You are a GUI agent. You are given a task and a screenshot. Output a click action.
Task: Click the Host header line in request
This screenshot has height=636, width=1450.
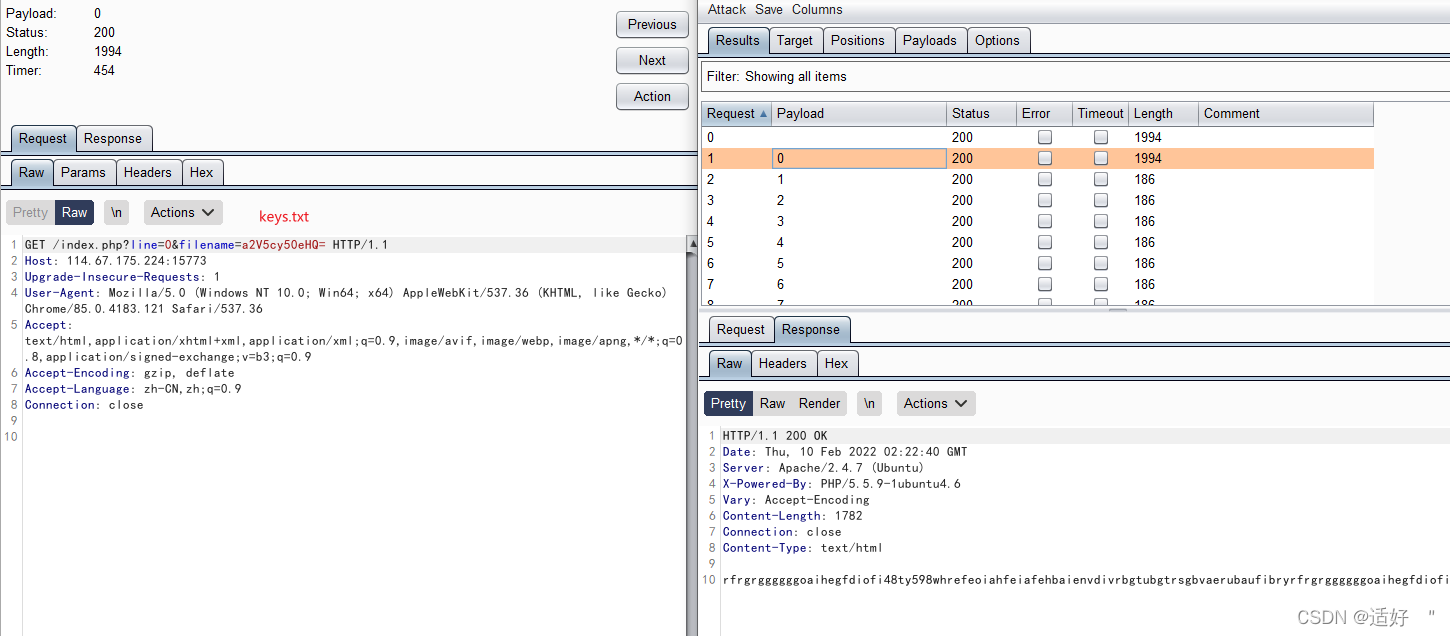[x=115, y=261]
